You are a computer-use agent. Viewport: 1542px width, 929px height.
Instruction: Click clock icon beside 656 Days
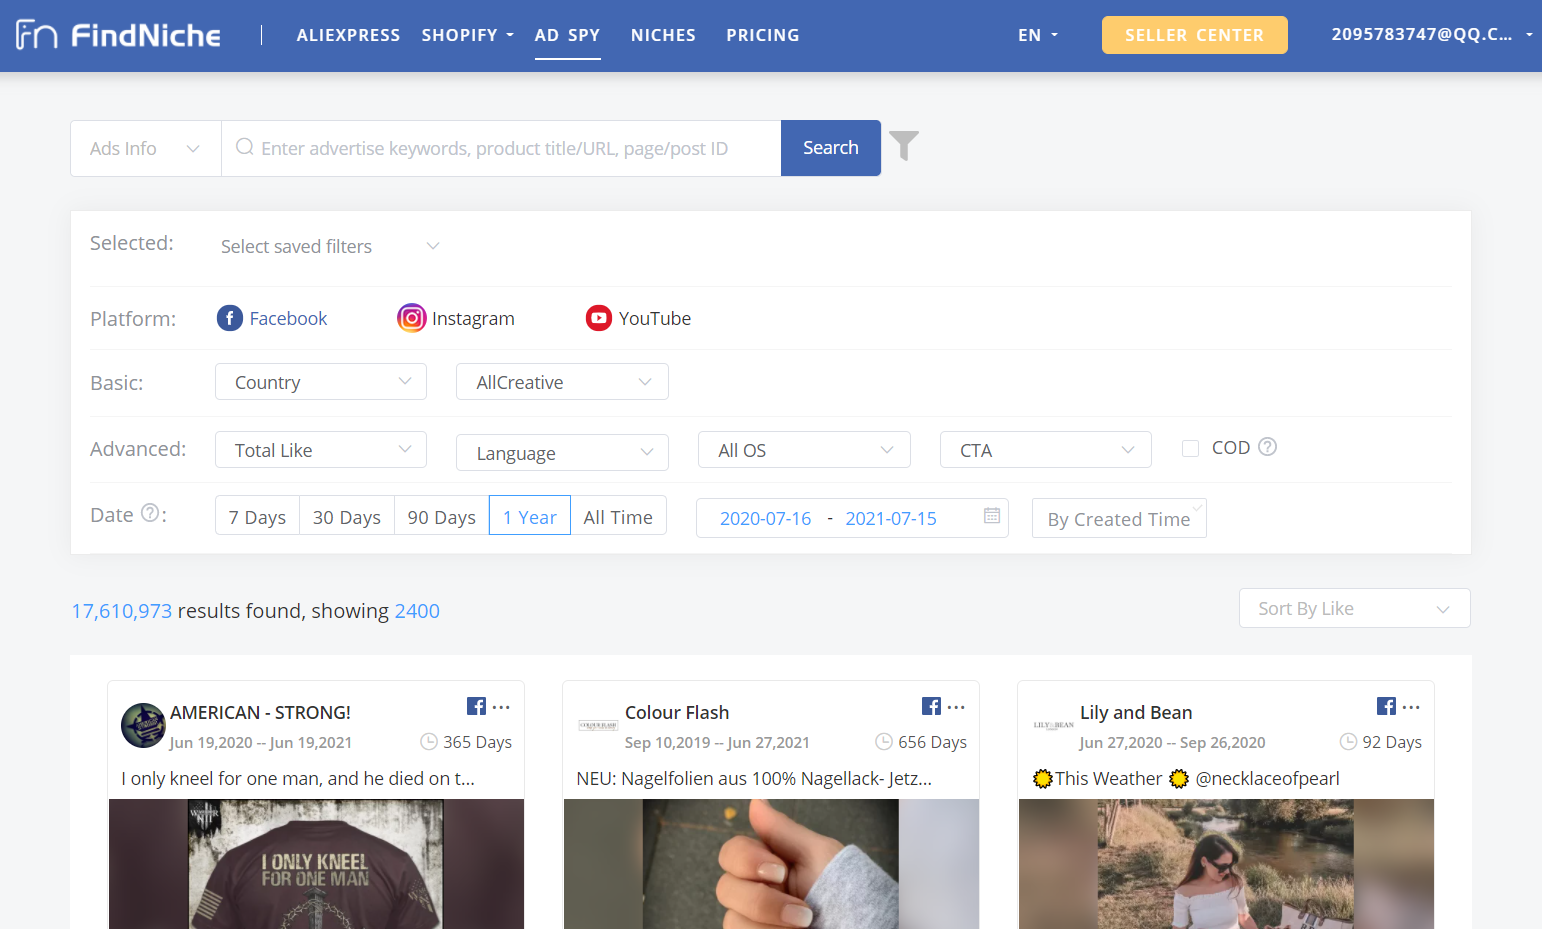tap(884, 742)
